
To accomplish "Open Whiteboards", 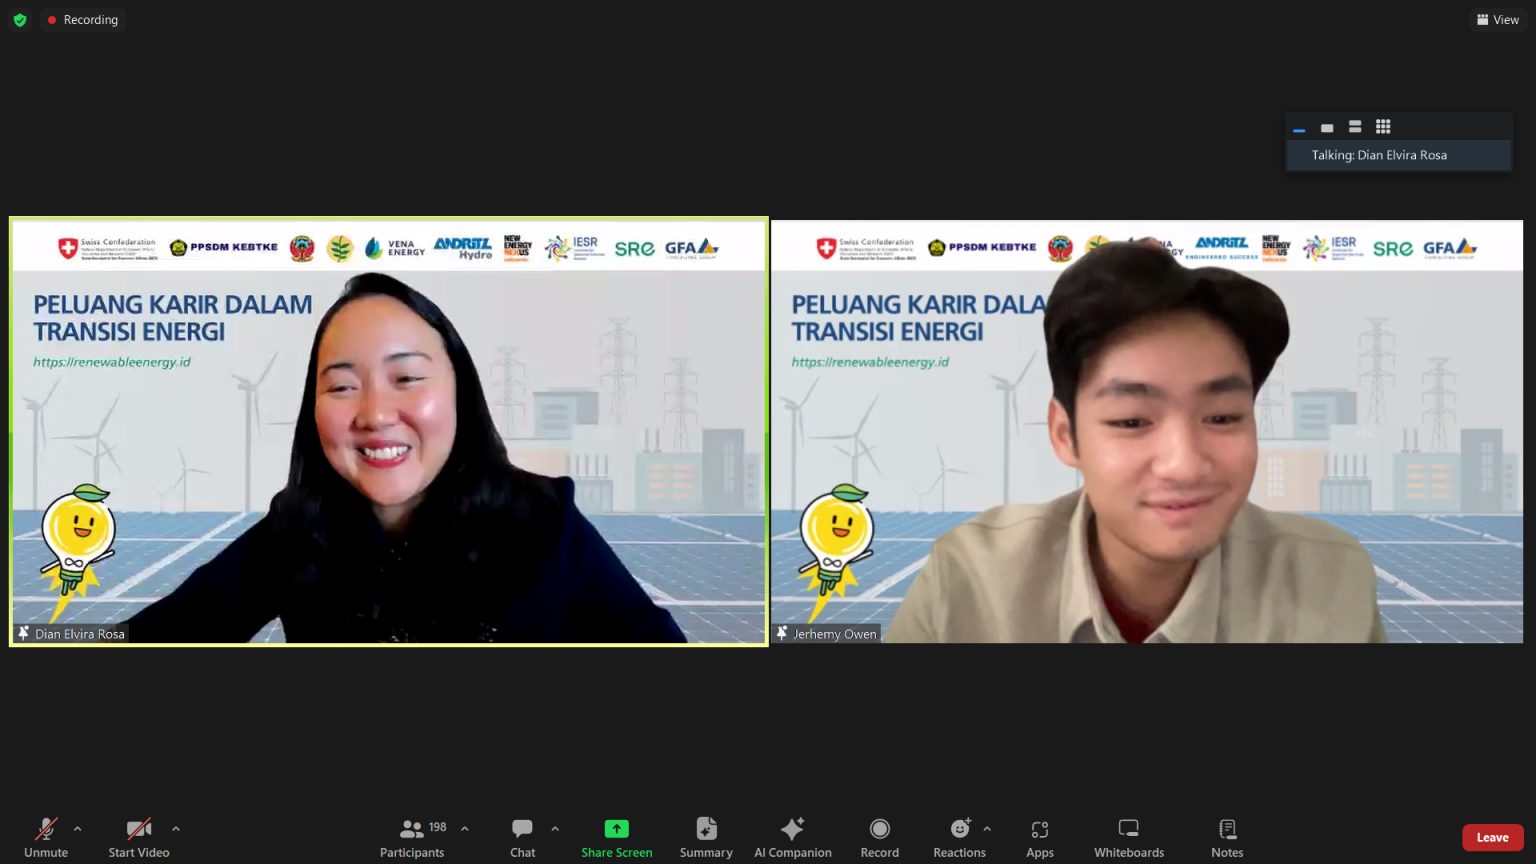I will (1128, 837).
